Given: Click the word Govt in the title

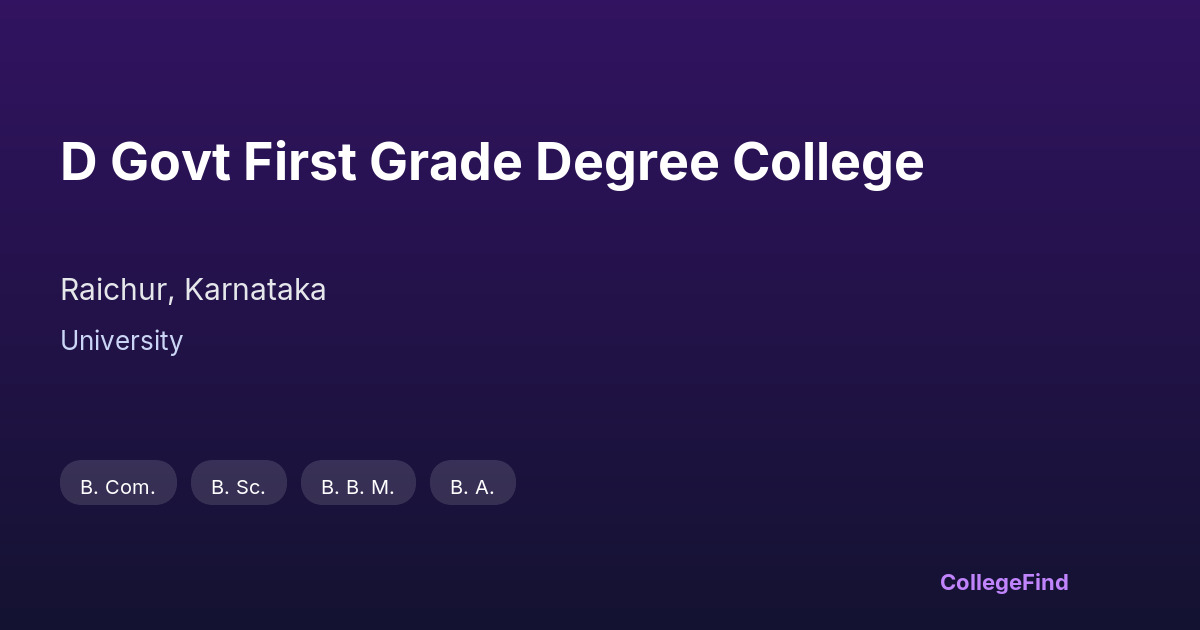Looking at the screenshot, I should tap(170, 162).
